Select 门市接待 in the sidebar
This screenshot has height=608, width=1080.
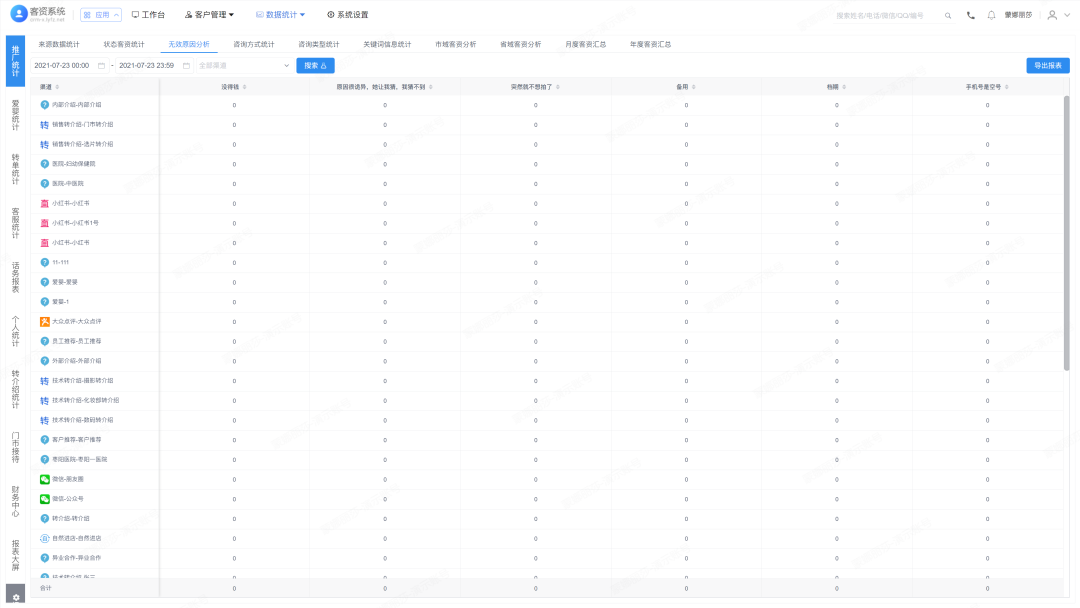click(x=15, y=448)
